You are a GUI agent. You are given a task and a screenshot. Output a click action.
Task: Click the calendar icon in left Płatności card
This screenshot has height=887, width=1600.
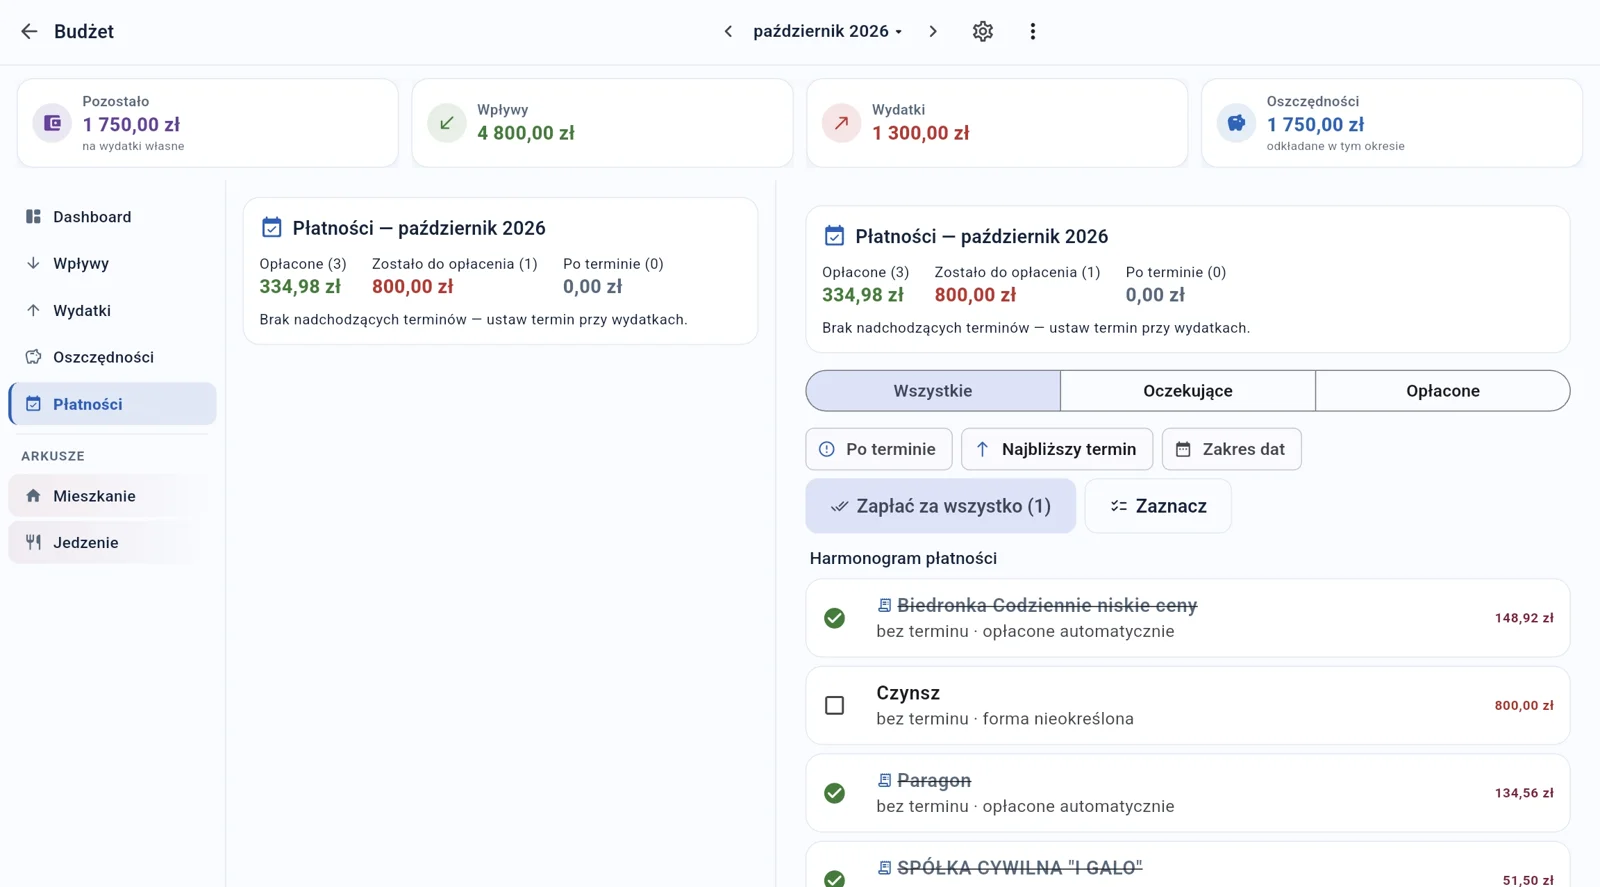(x=272, y=228)
